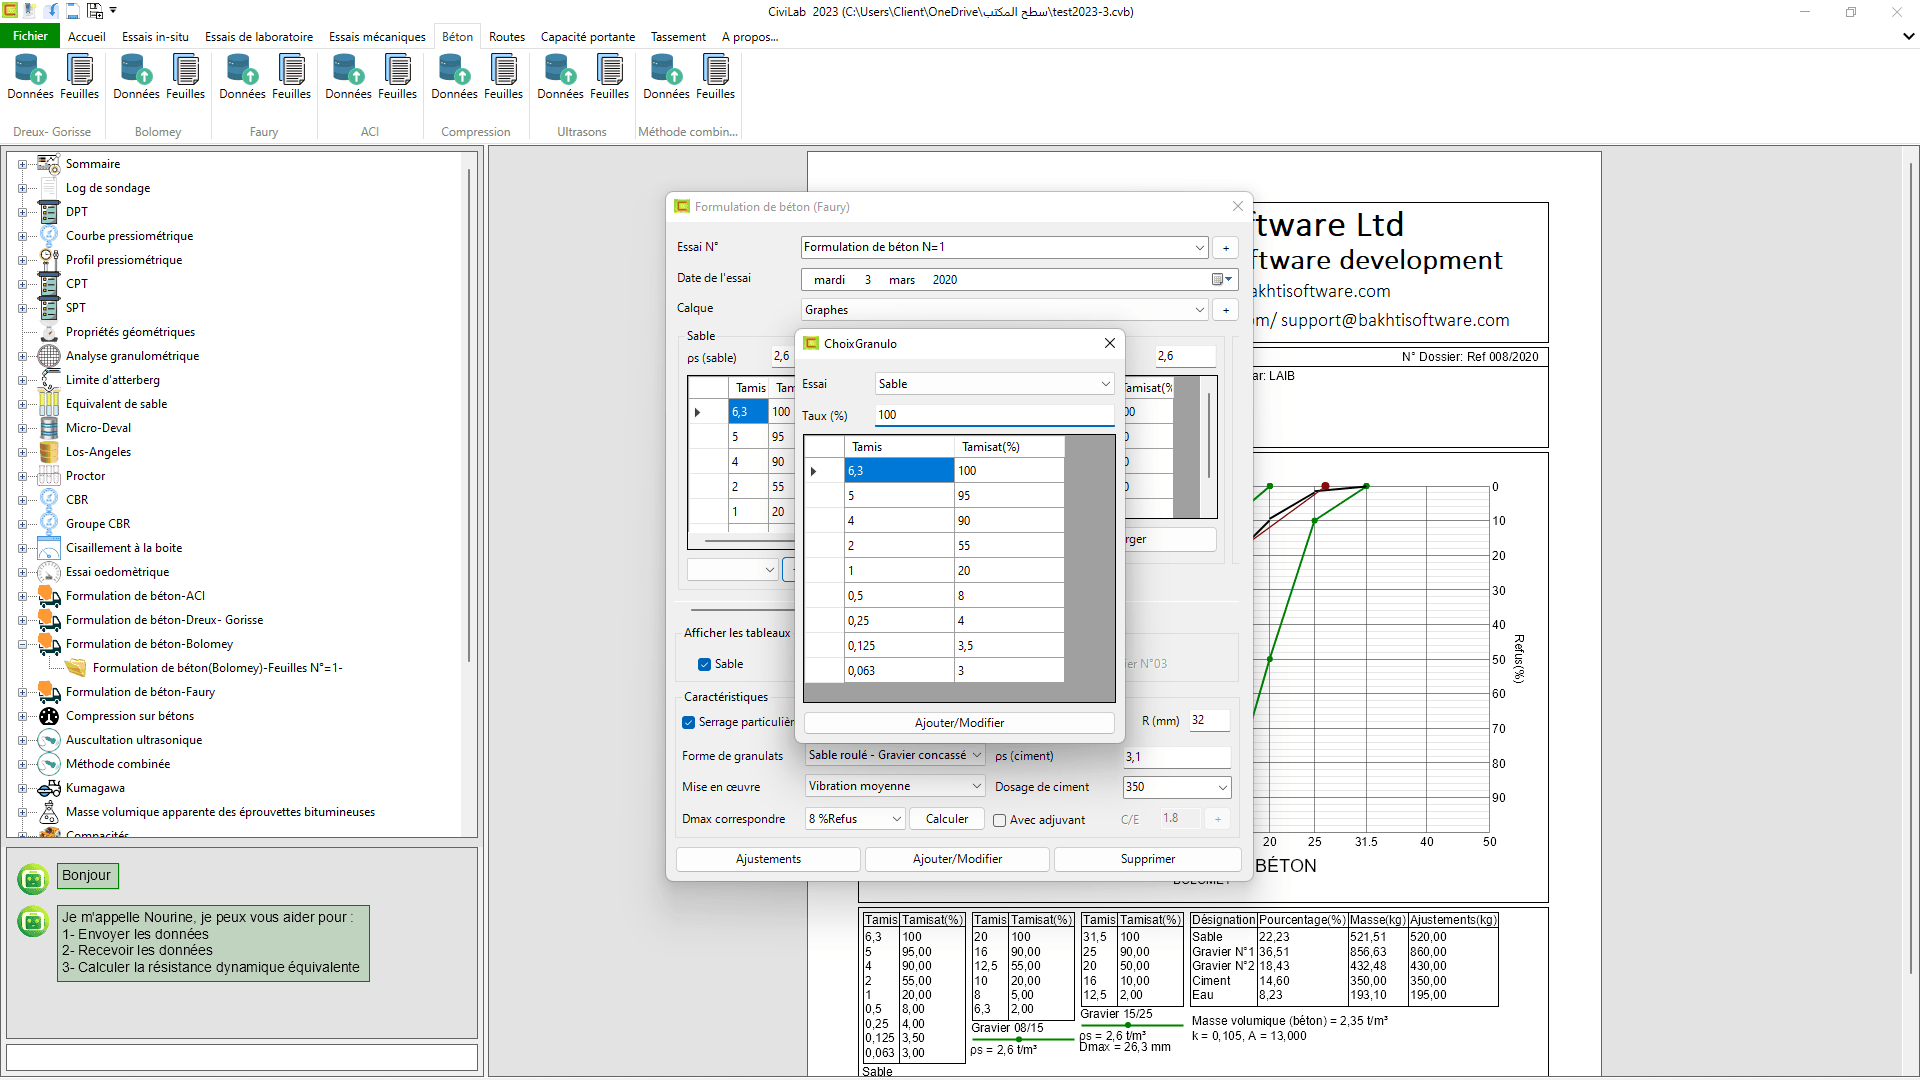Screen dimensions: 1920x1080
Task: Click the chat input field at bottom
Action: [242, 1057]
